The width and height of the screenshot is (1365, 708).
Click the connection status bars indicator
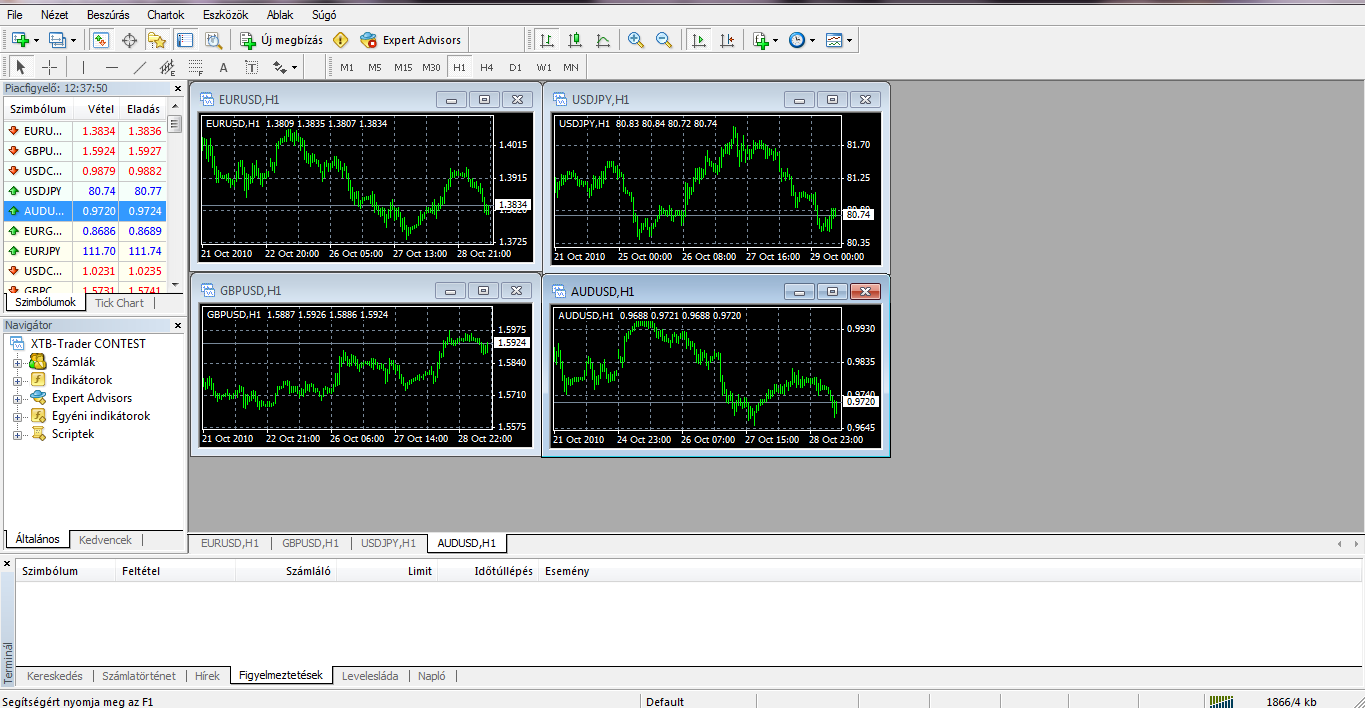(x=1221, y=701)
